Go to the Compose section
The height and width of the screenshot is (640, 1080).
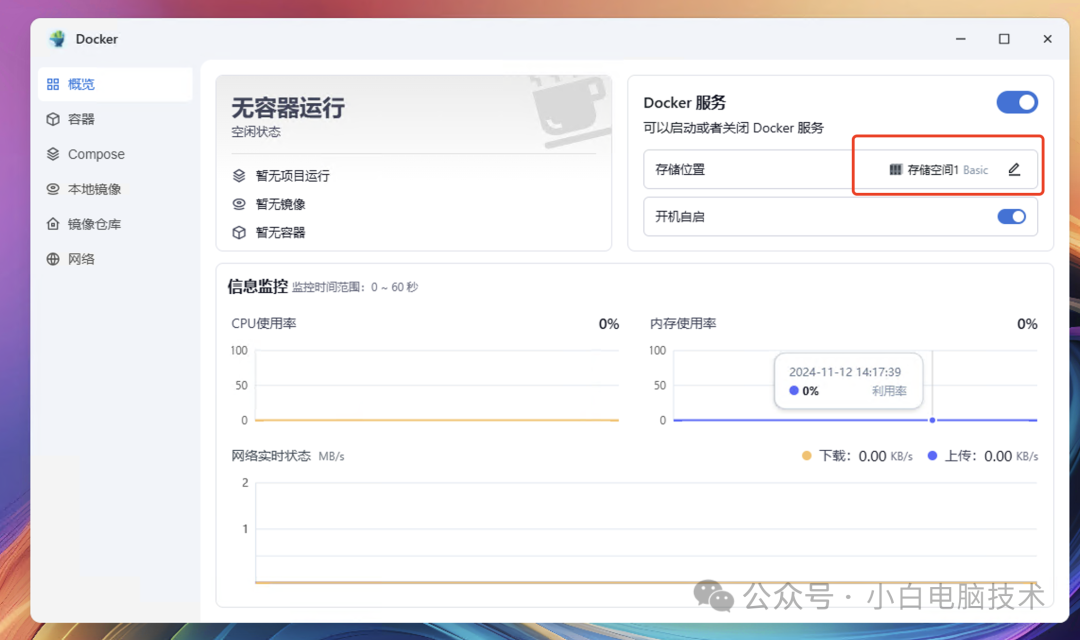[x=115, y=154]
